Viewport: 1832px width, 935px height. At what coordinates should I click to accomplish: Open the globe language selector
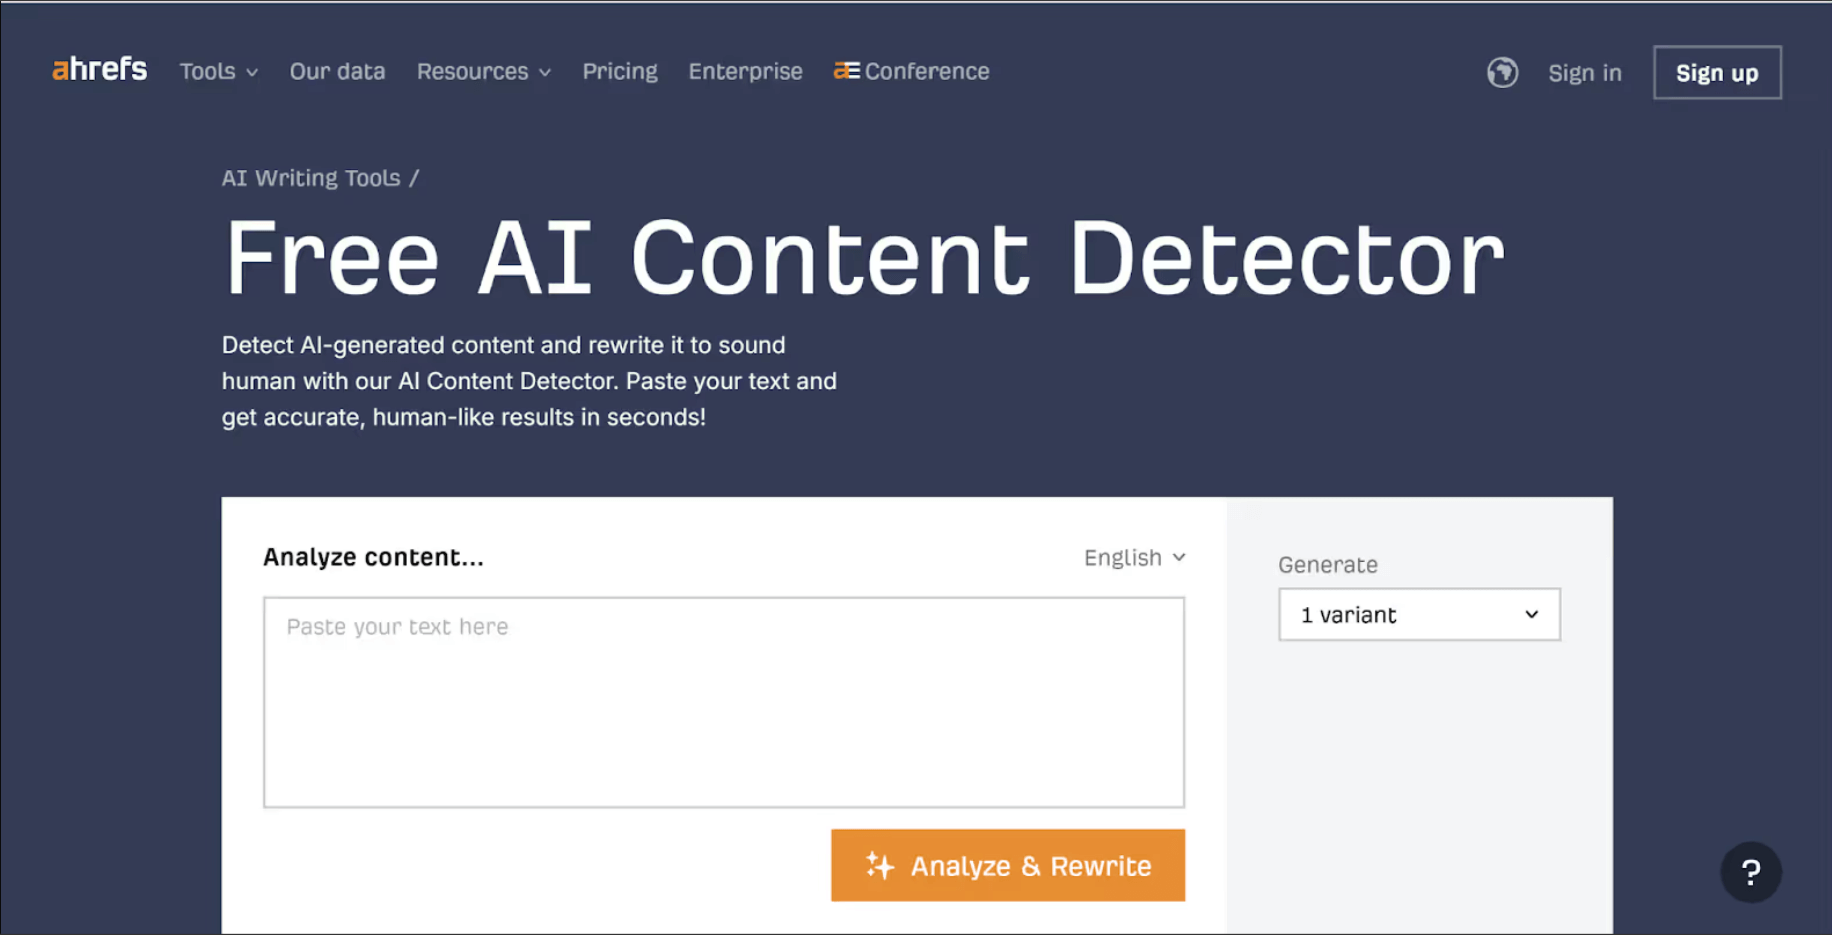click(1501, 72)
